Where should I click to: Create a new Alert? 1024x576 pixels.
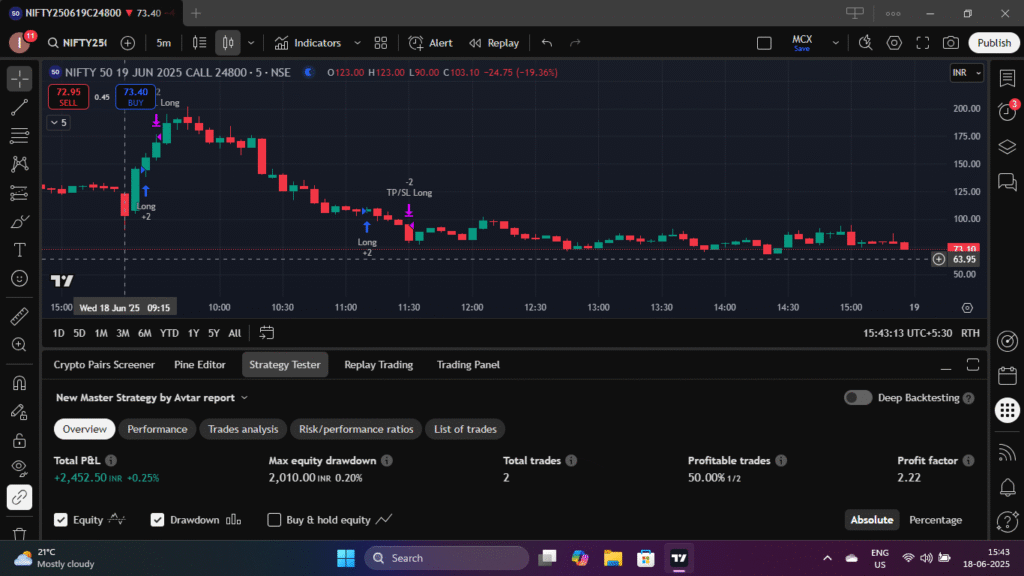(x=430, y=43)
